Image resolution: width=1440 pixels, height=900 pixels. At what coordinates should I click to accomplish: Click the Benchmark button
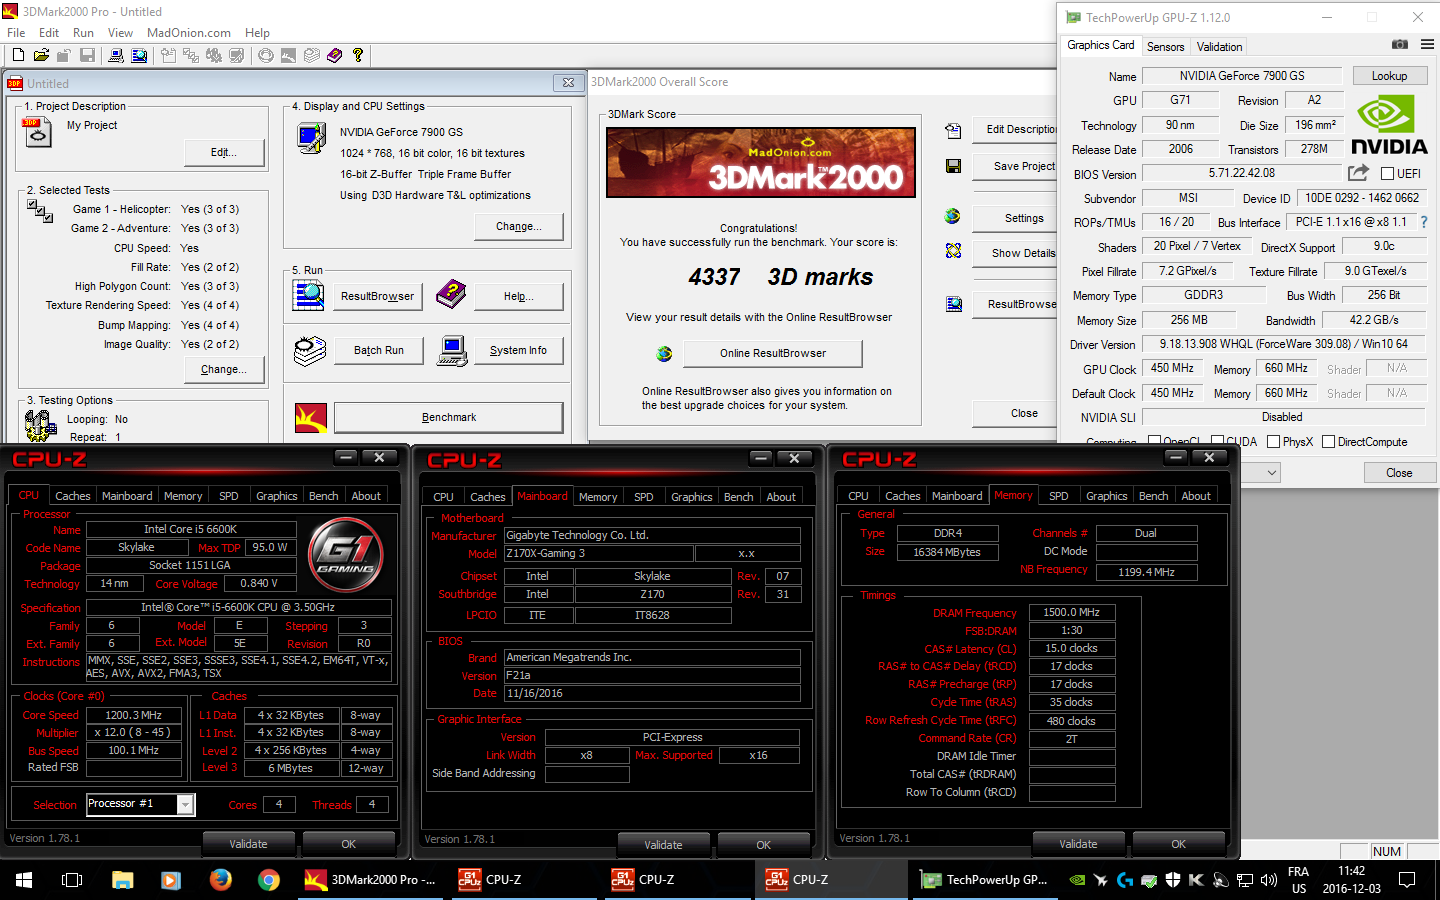click(449, 417)
